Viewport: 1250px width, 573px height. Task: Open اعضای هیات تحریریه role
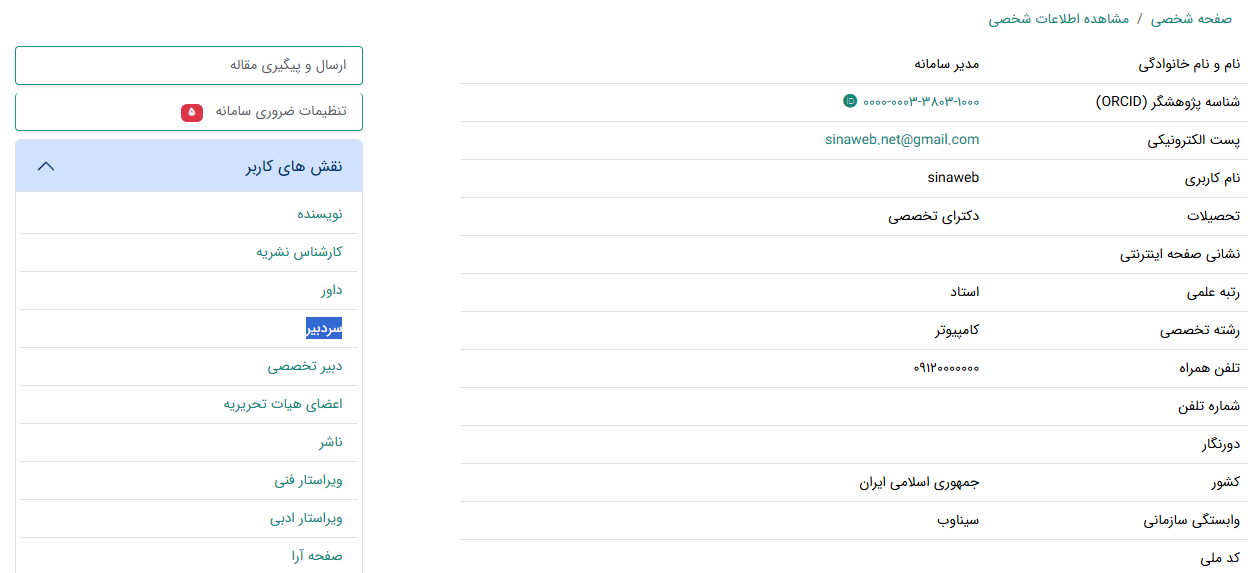coord(283,404)
